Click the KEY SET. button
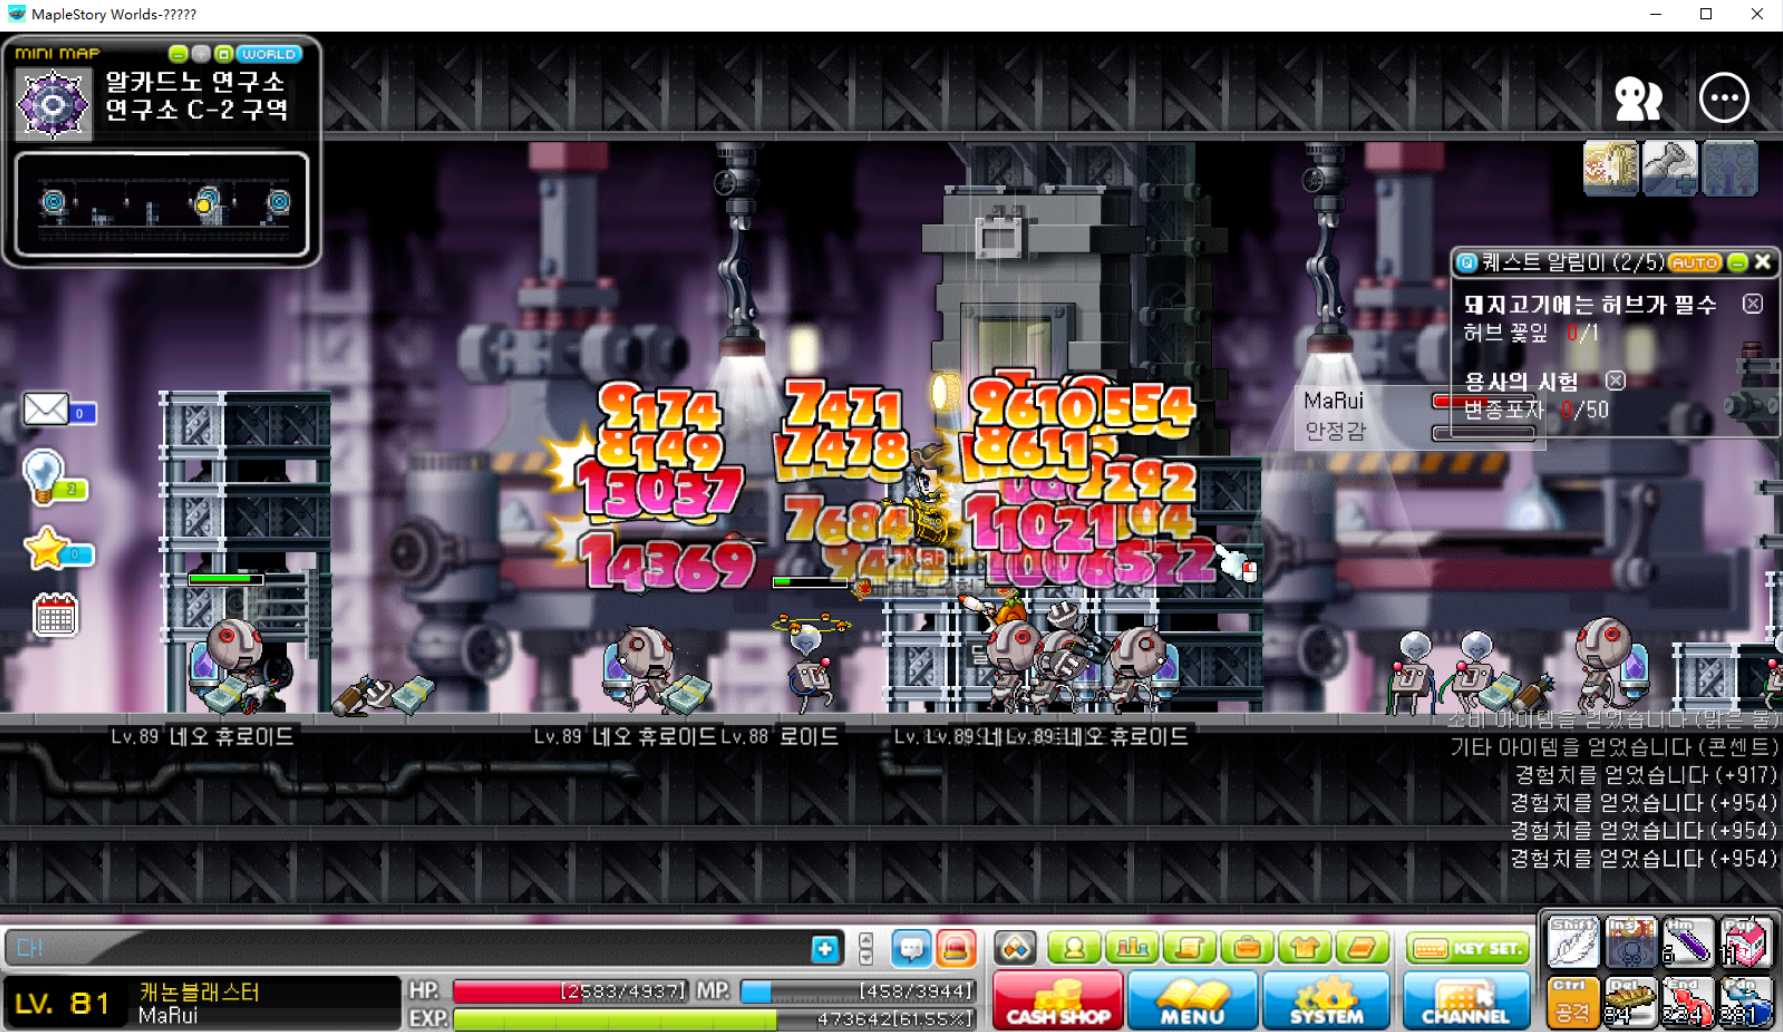Viewport: 1783px width, 1032px height. click(1468, 948)
